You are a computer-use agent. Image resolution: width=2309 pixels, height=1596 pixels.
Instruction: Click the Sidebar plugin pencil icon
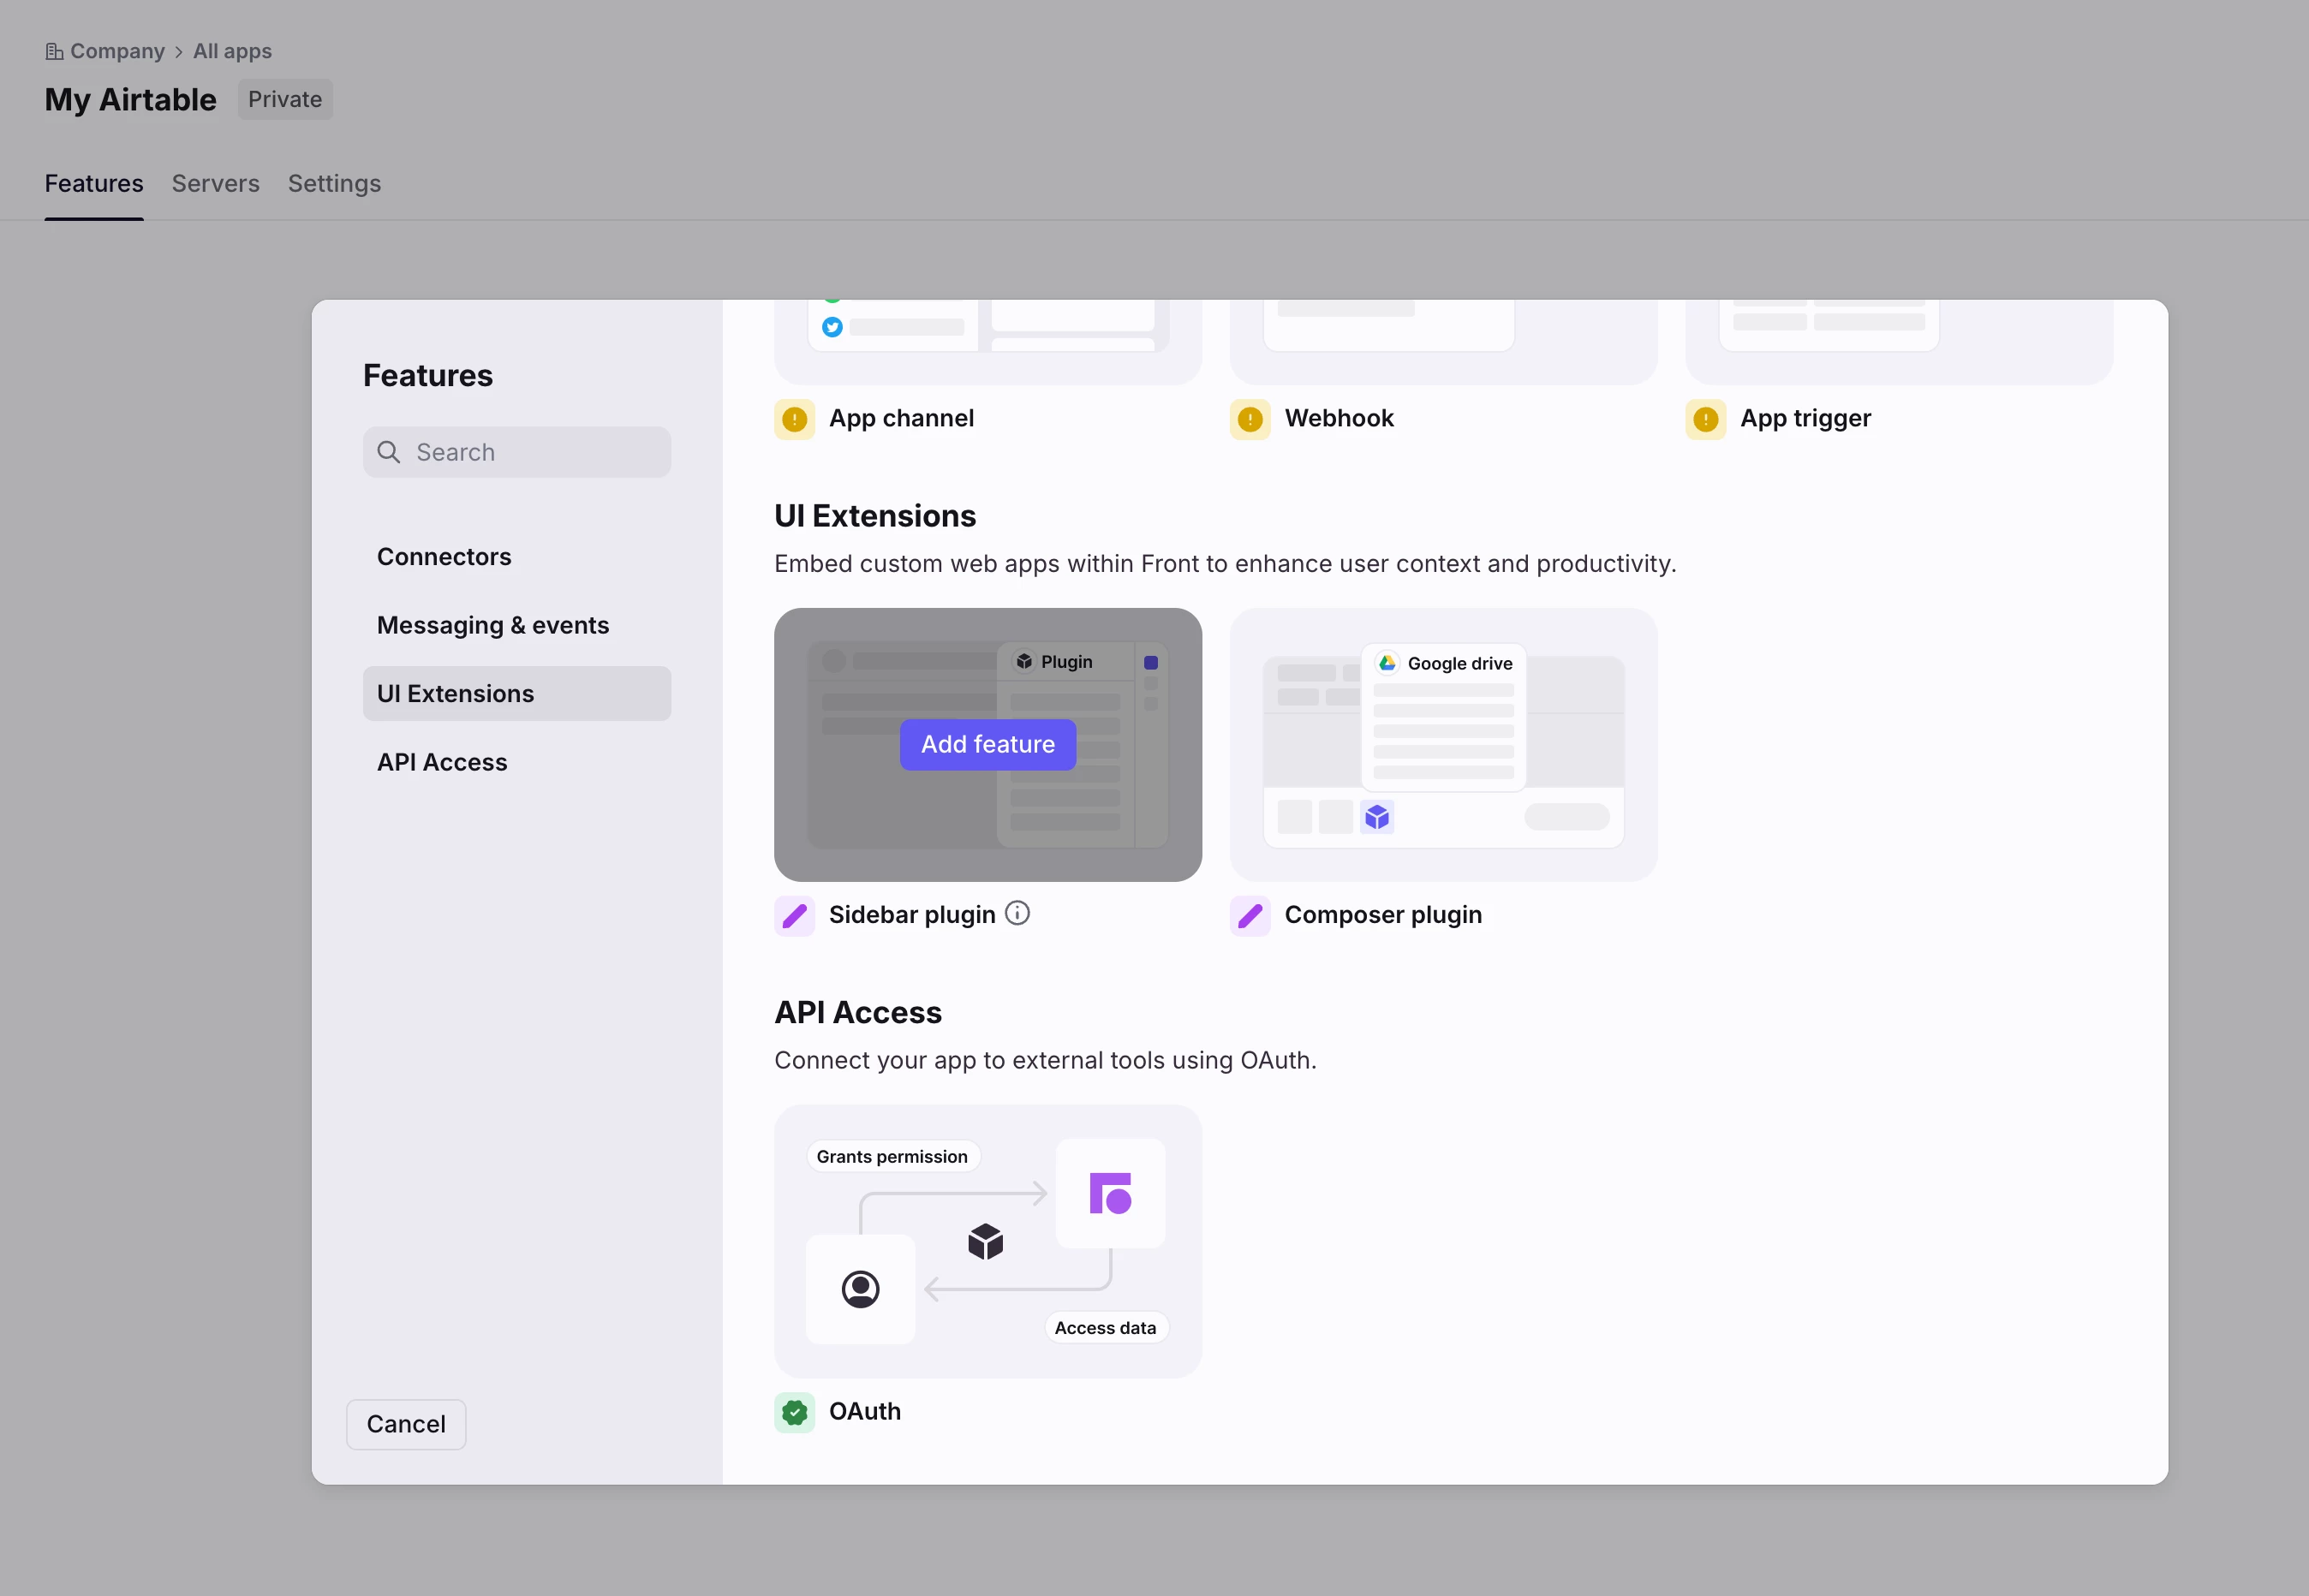tap(794, 916)
